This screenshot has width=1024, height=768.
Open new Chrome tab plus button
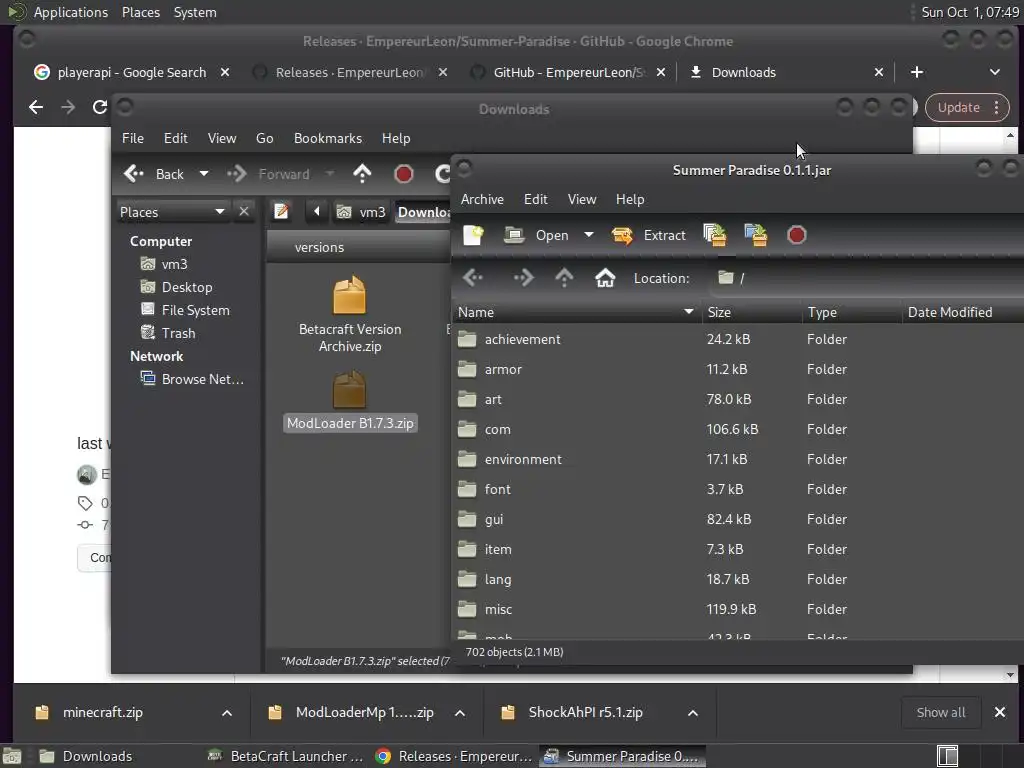(x=917, y=72)
